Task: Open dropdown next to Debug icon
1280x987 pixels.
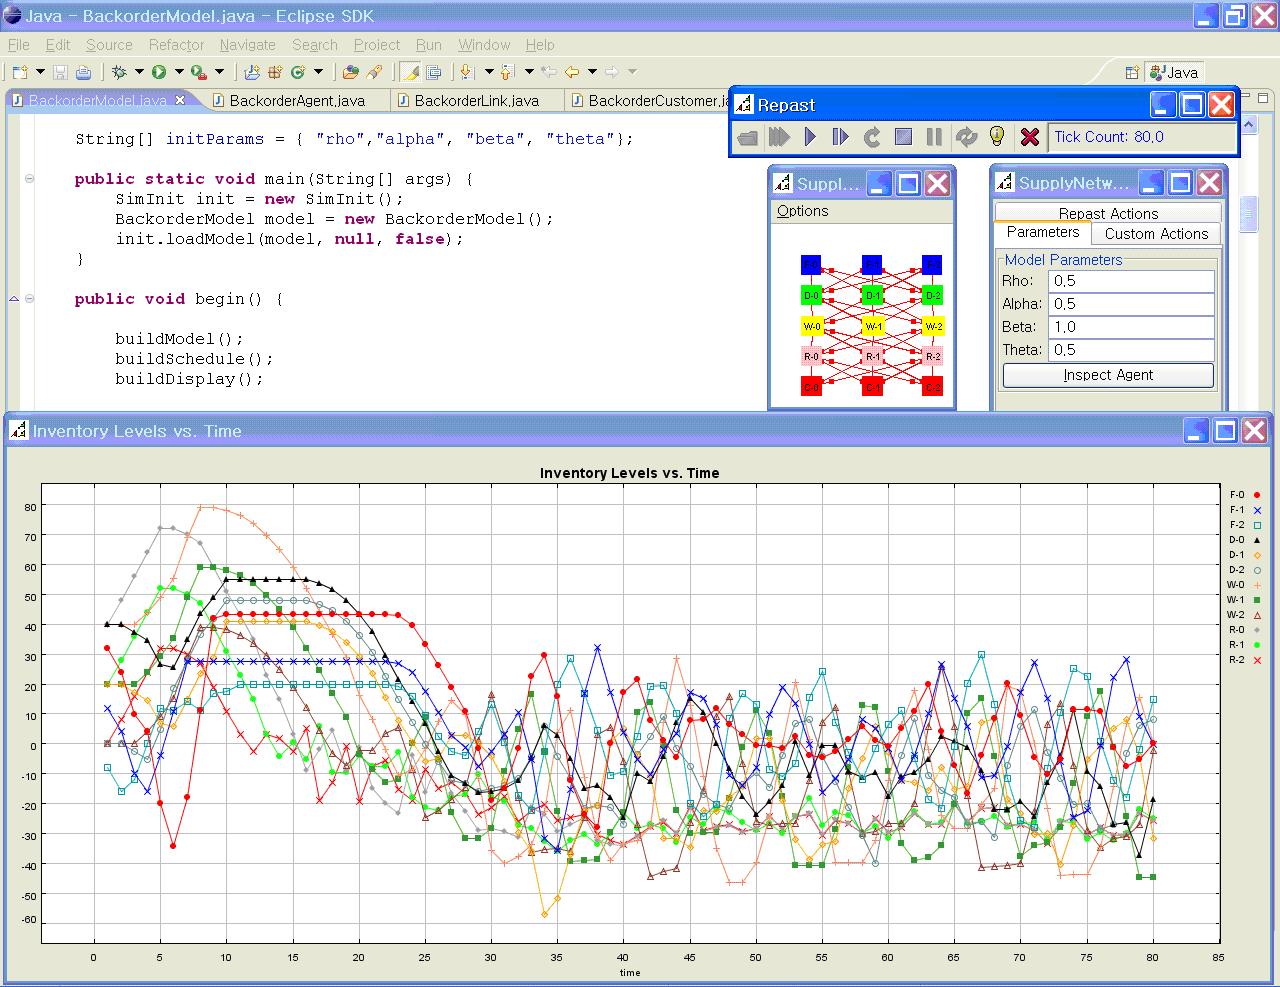Action: pyautogui.click(x=138, y=72)
